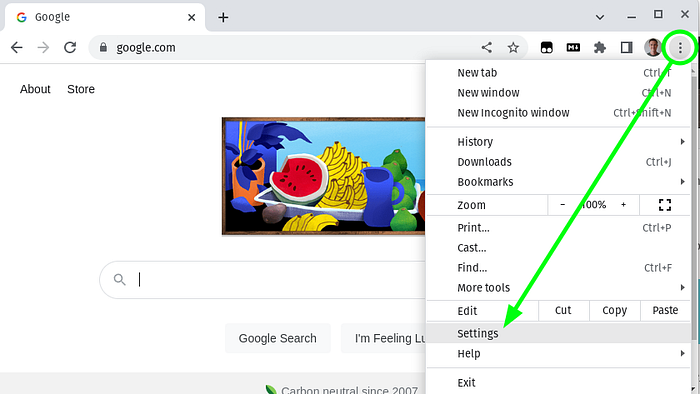This screenshot has height=394, width=700.
Task: Click the profile avatar picture
Action: pos(653,47)
